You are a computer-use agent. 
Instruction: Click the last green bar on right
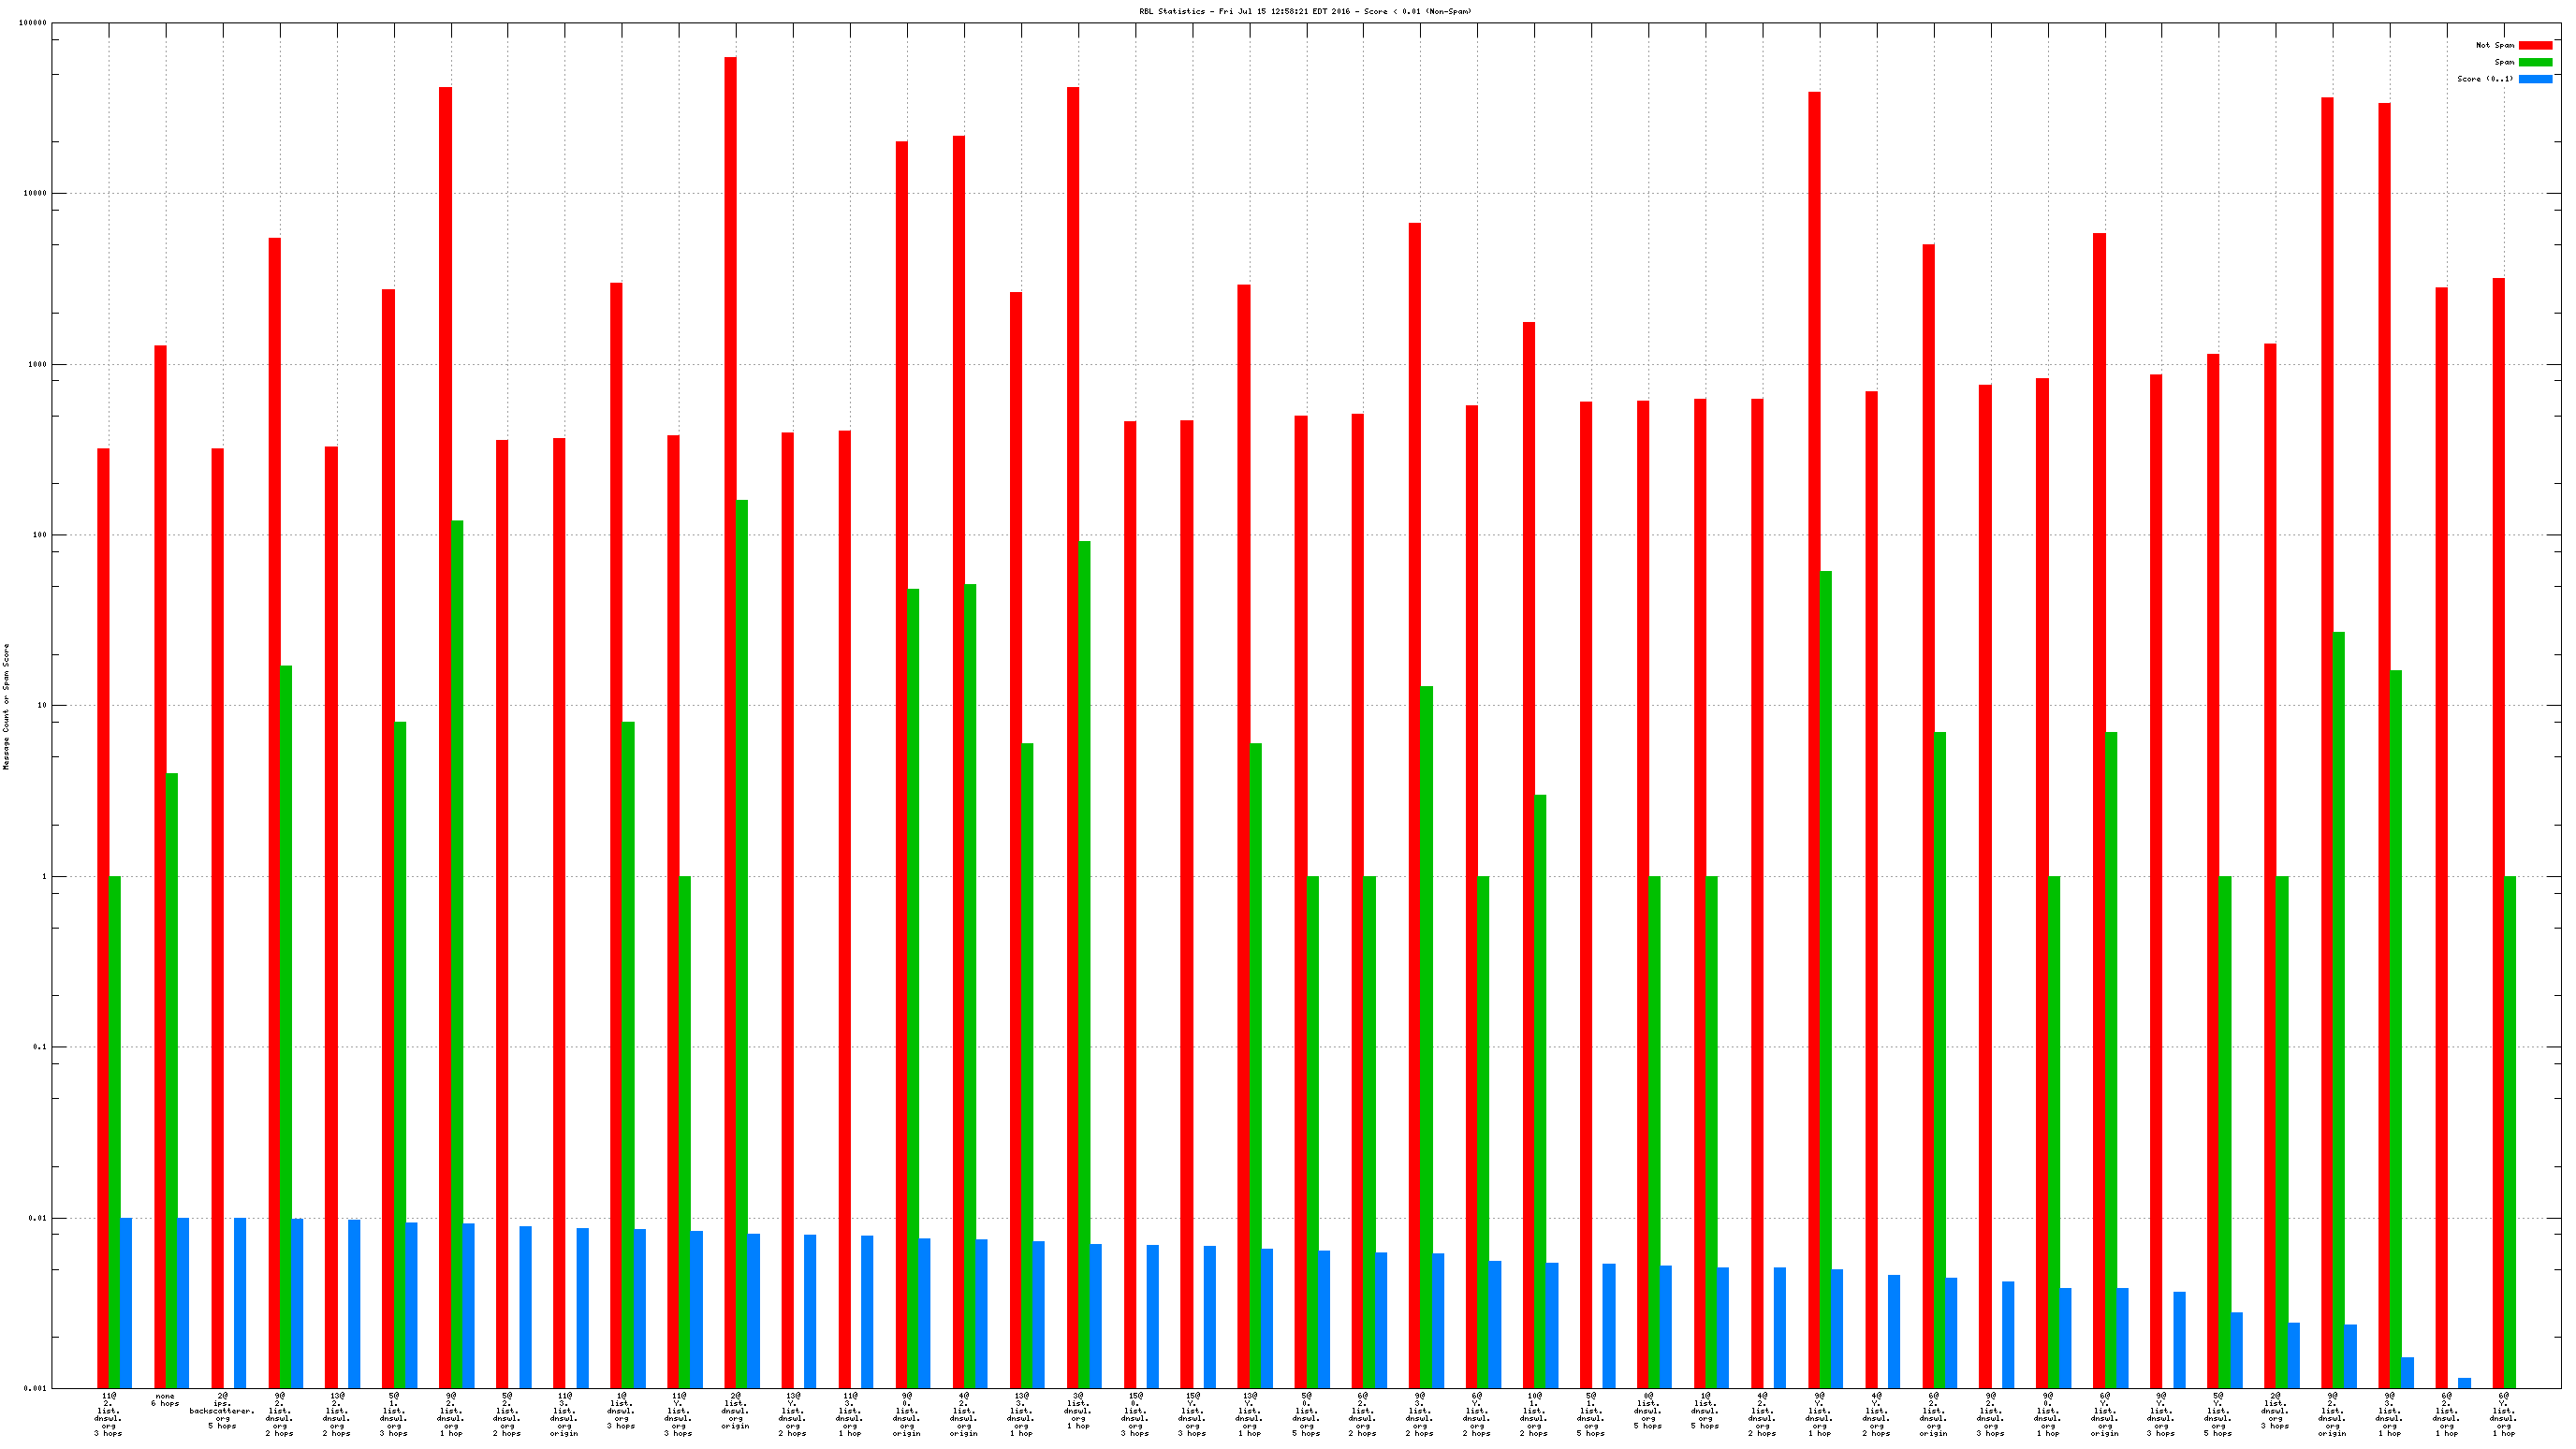(2509, 1130)
